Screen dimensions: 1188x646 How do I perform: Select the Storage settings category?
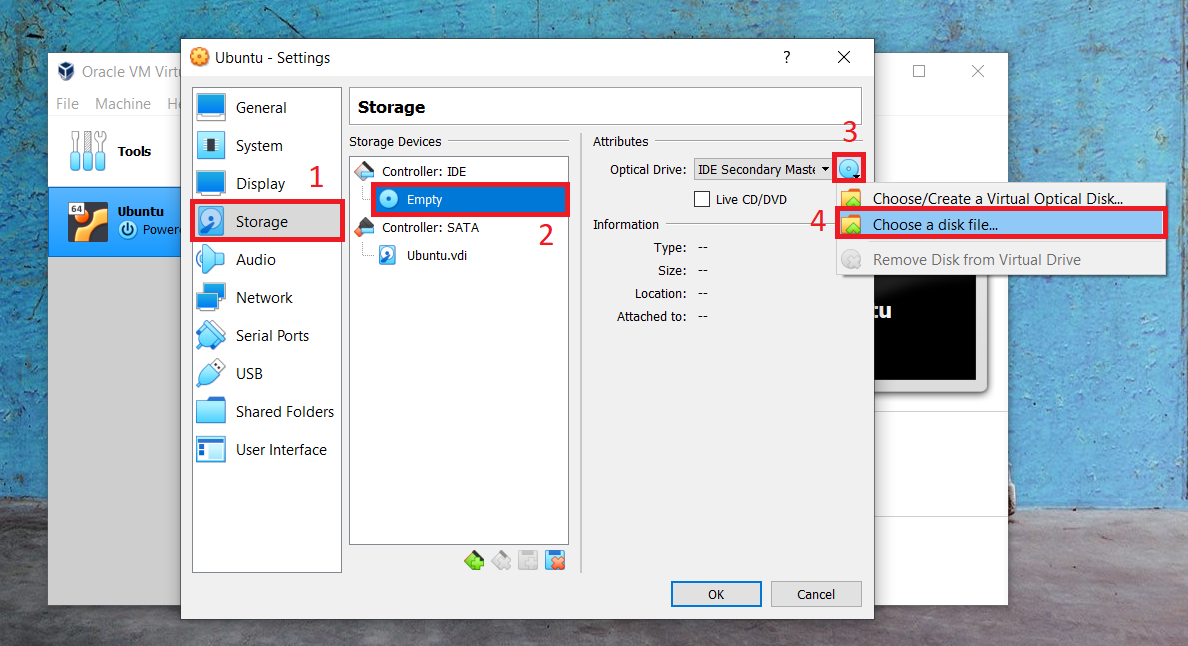(x=267, y=221)
